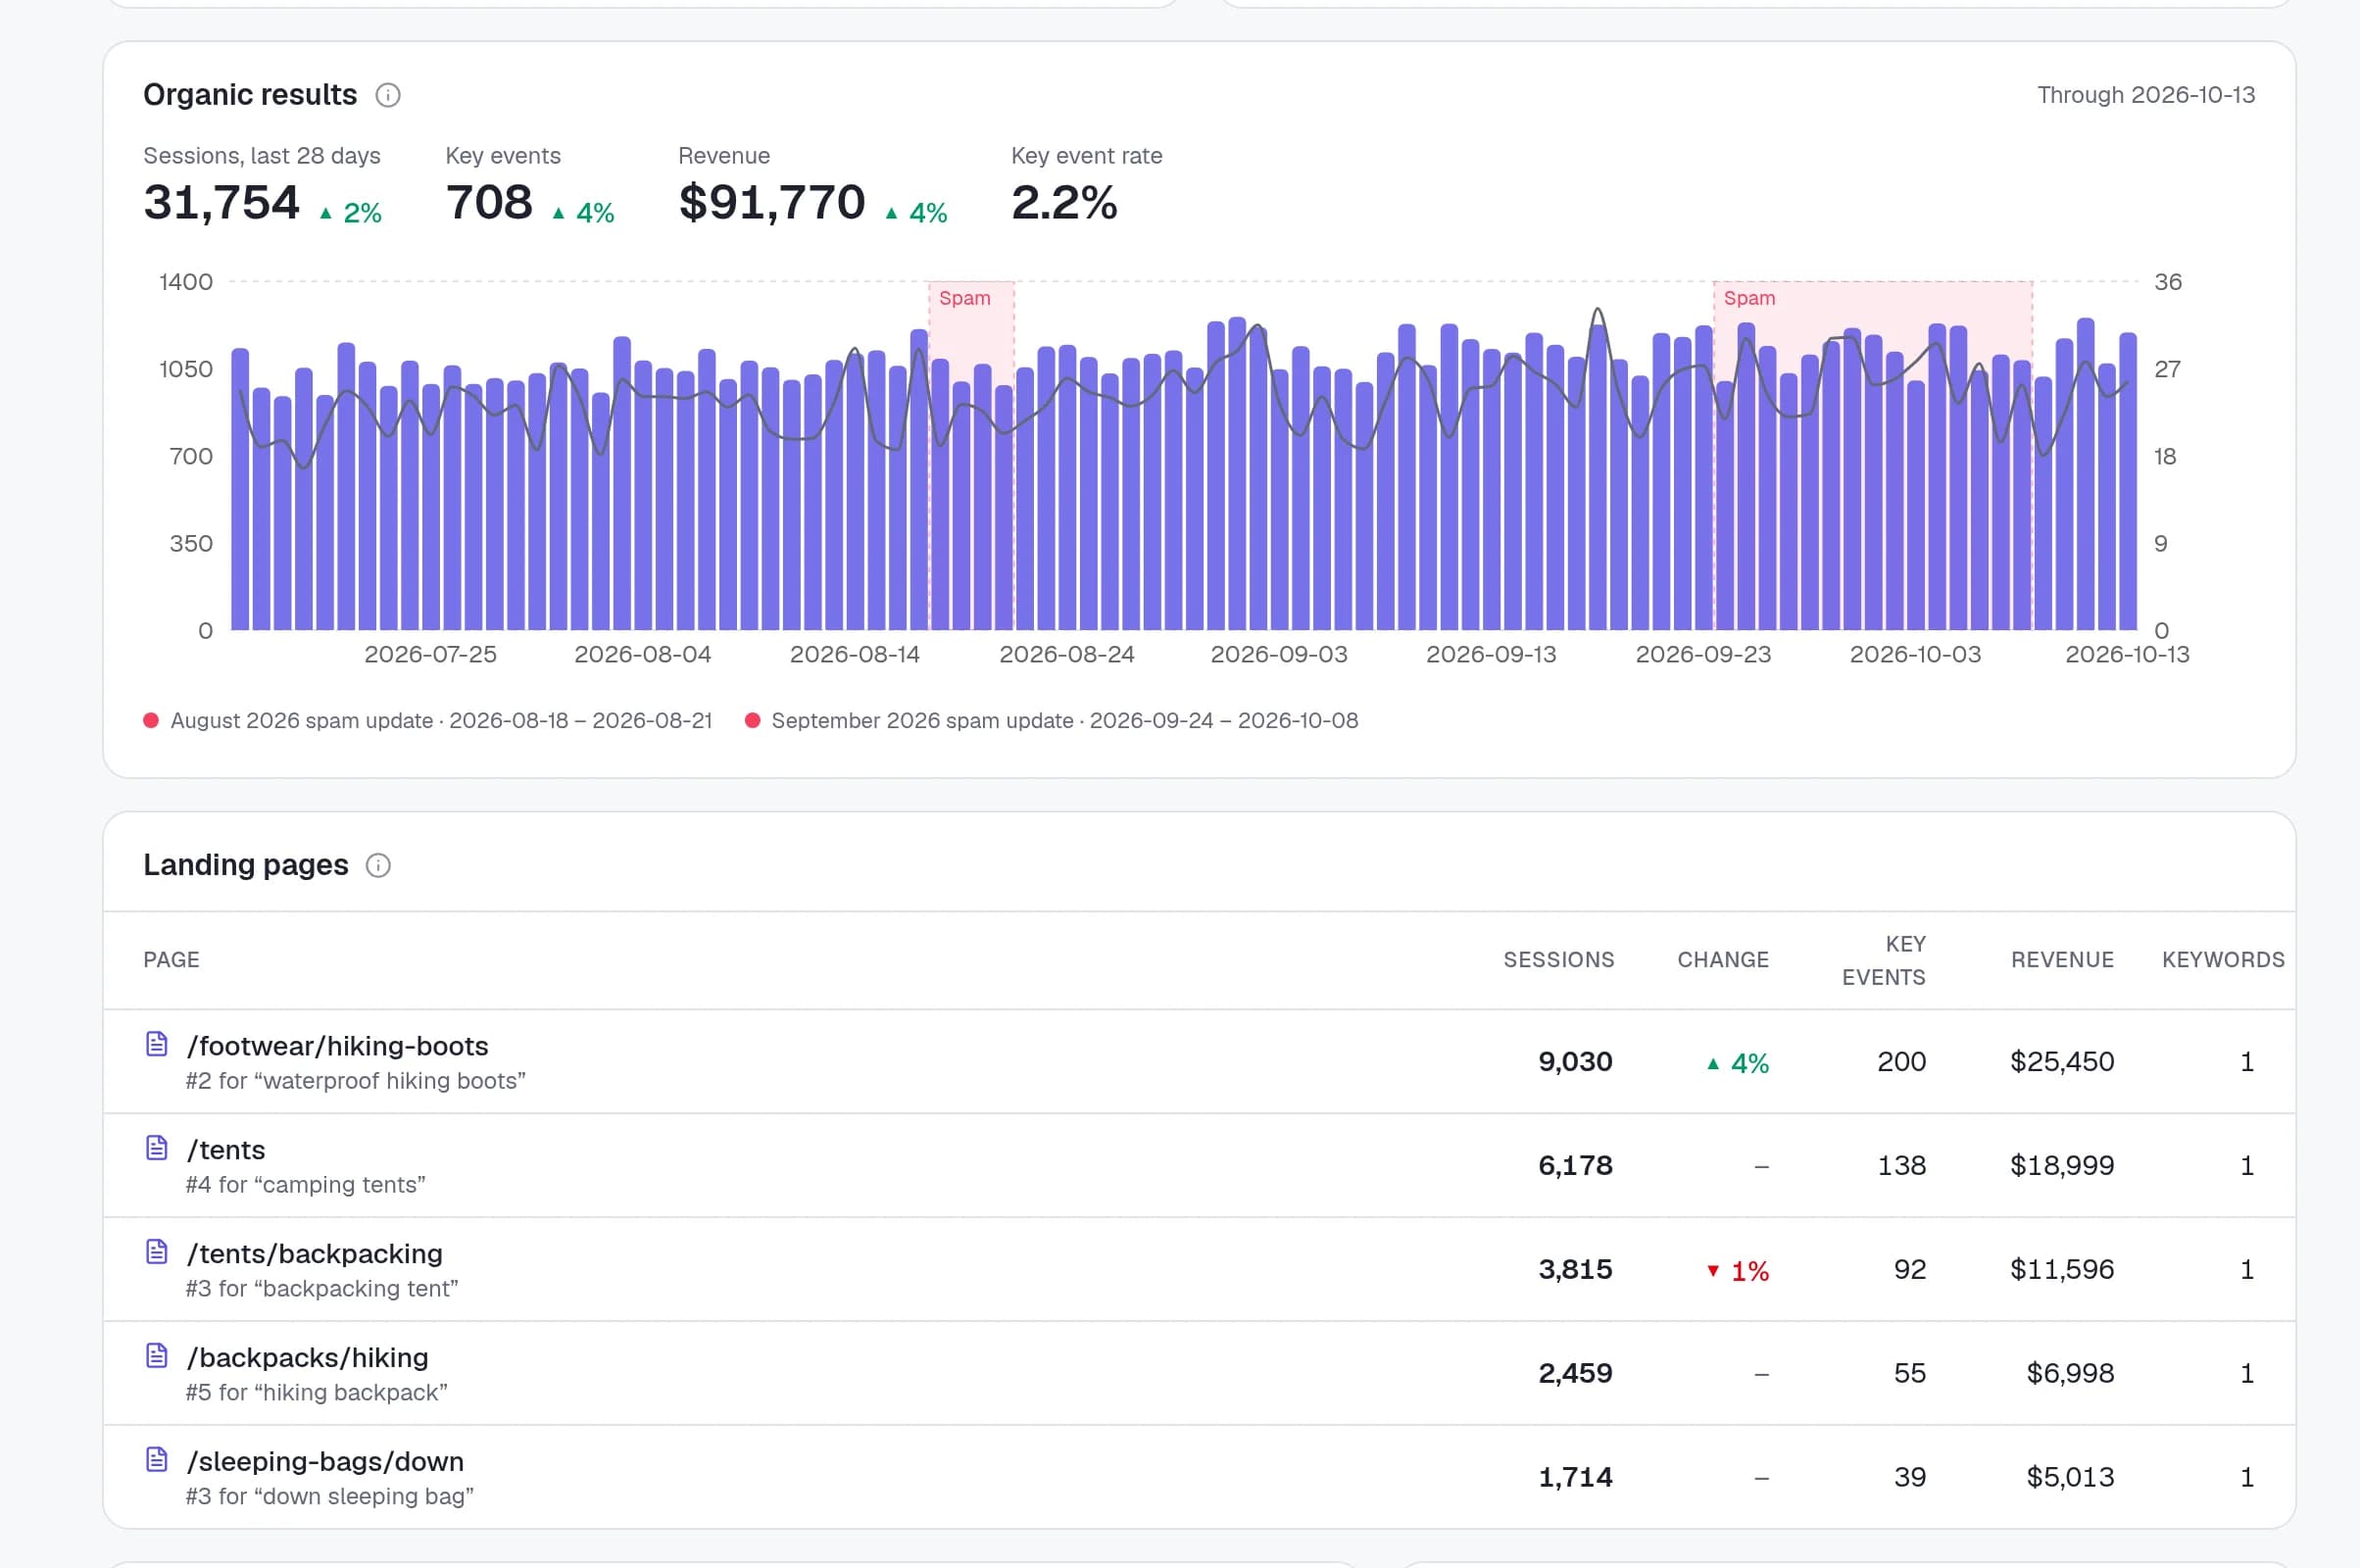
Task: Click "#3 for “backpacking tent”" ranking text
Action: 322,1289
